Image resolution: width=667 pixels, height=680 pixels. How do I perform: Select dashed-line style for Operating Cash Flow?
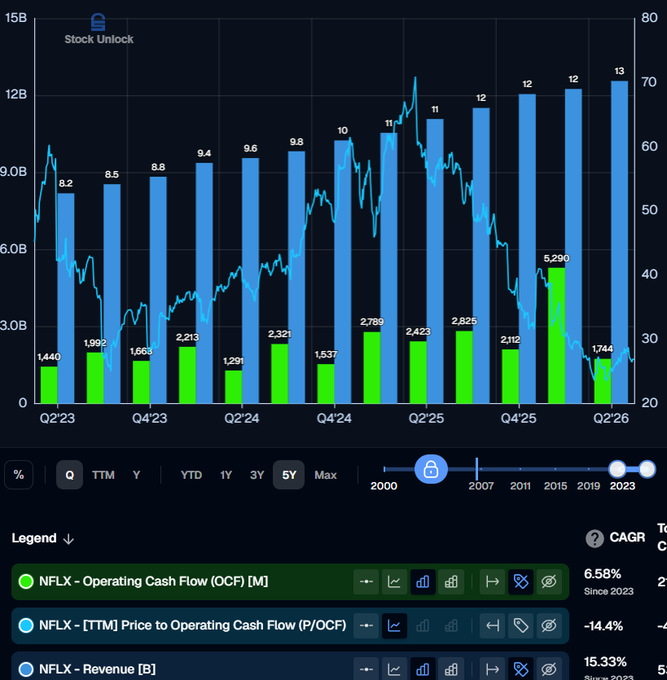click(x=366, y=582)
